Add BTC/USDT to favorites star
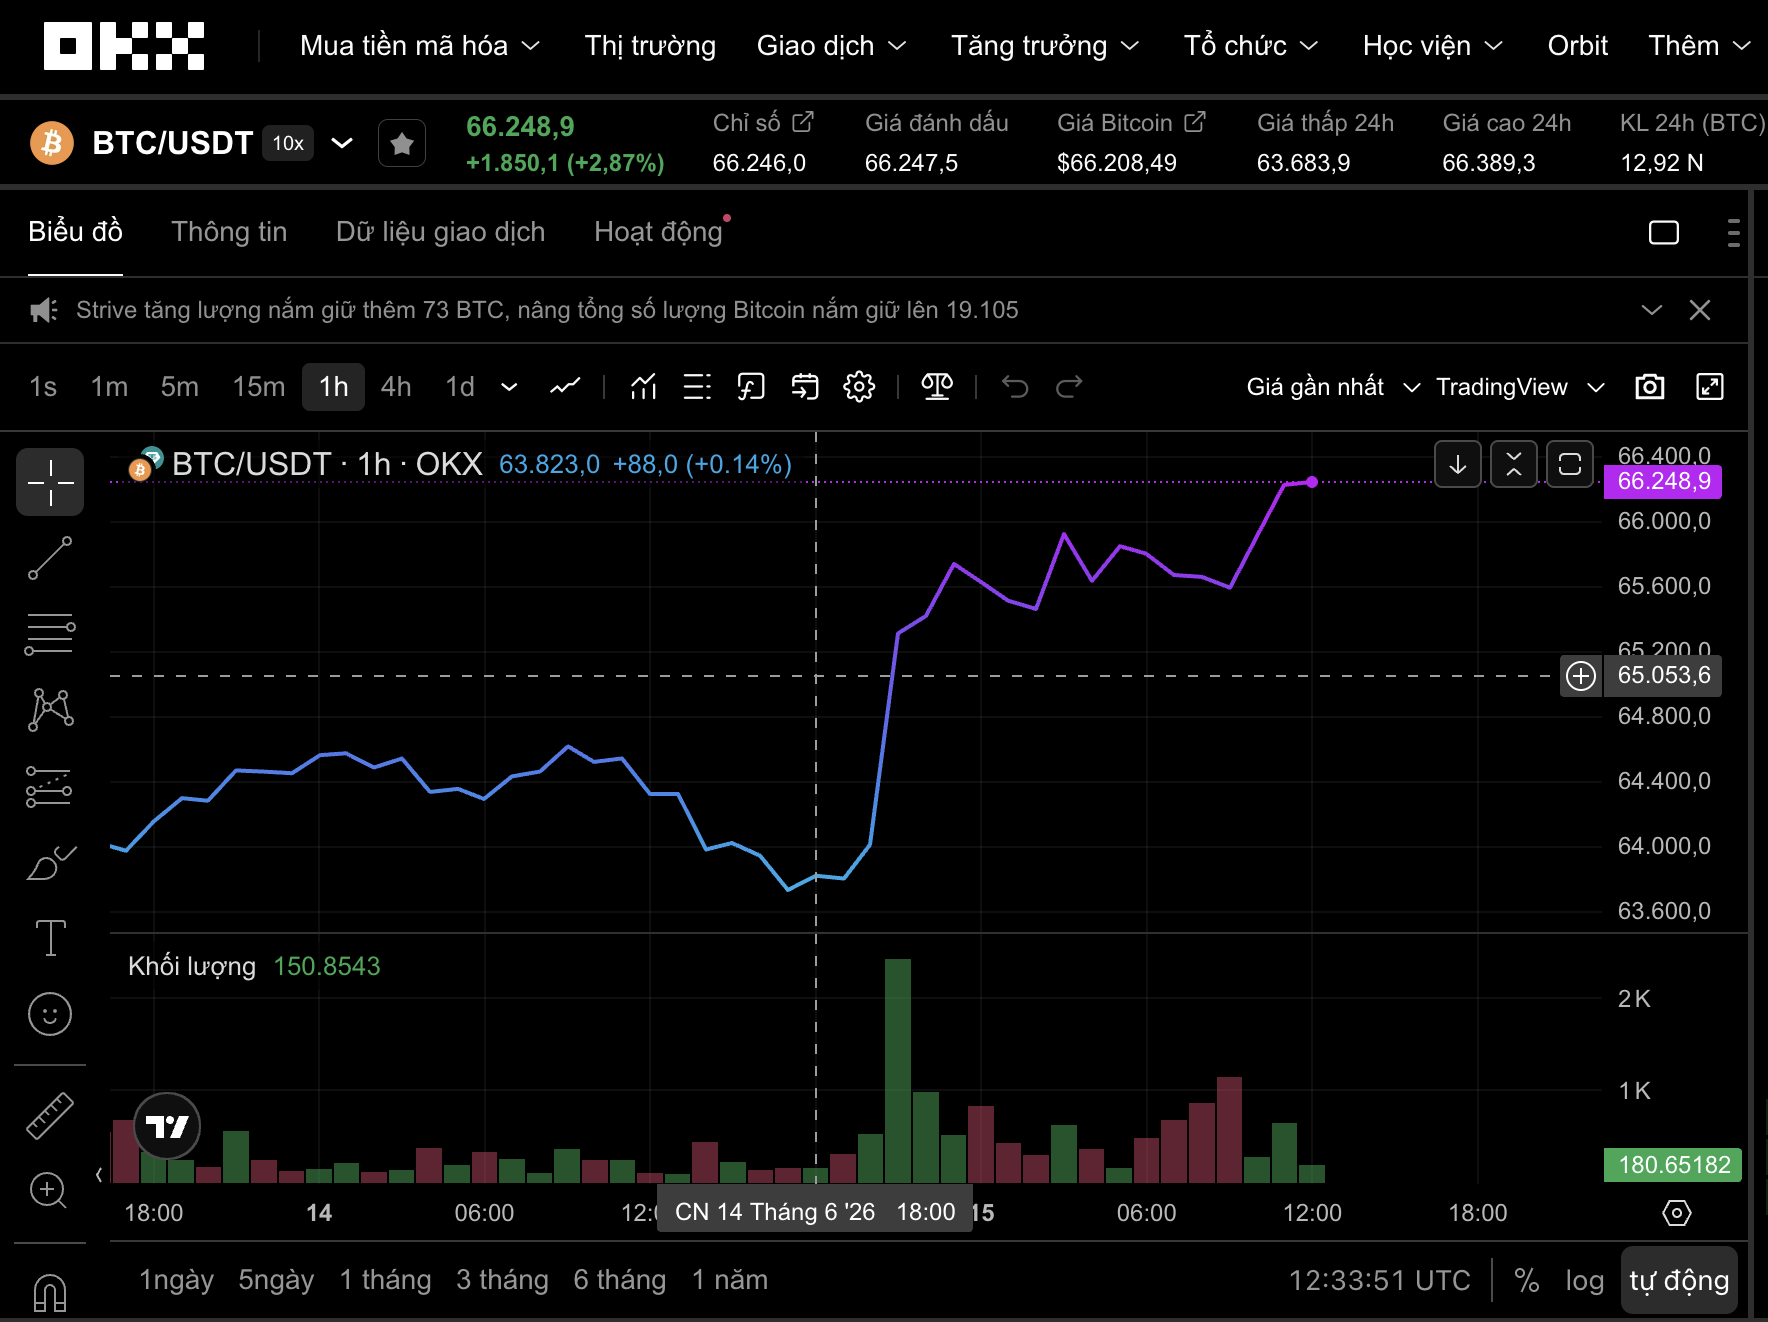 [x=402, y=144]
